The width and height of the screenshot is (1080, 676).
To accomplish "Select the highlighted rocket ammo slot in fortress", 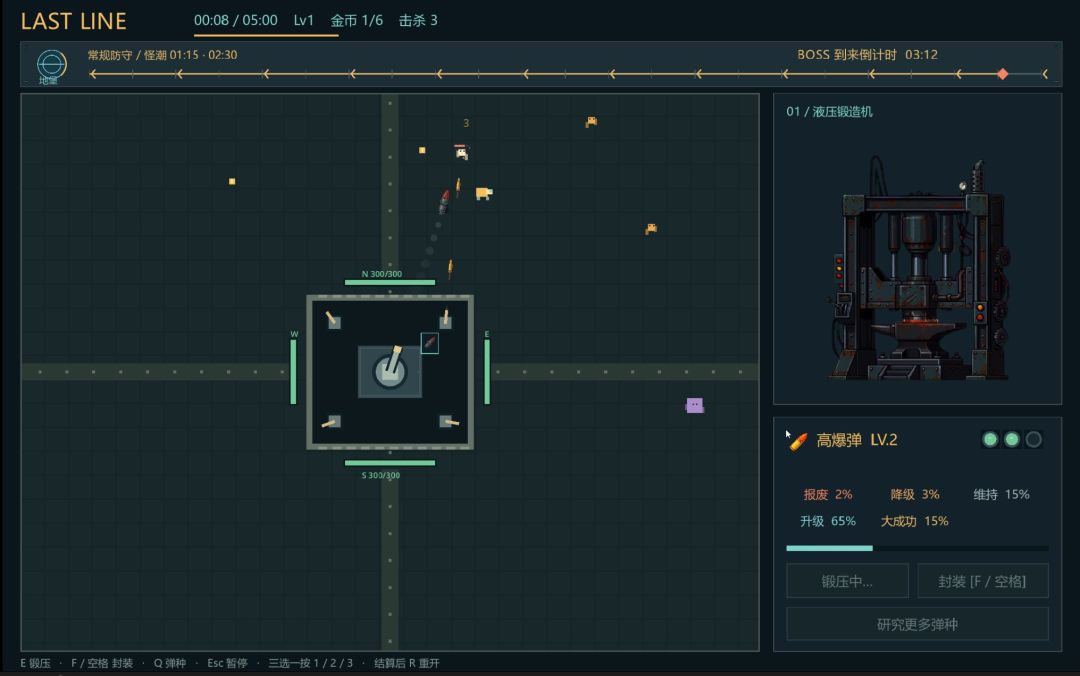I will coord(430,342).
